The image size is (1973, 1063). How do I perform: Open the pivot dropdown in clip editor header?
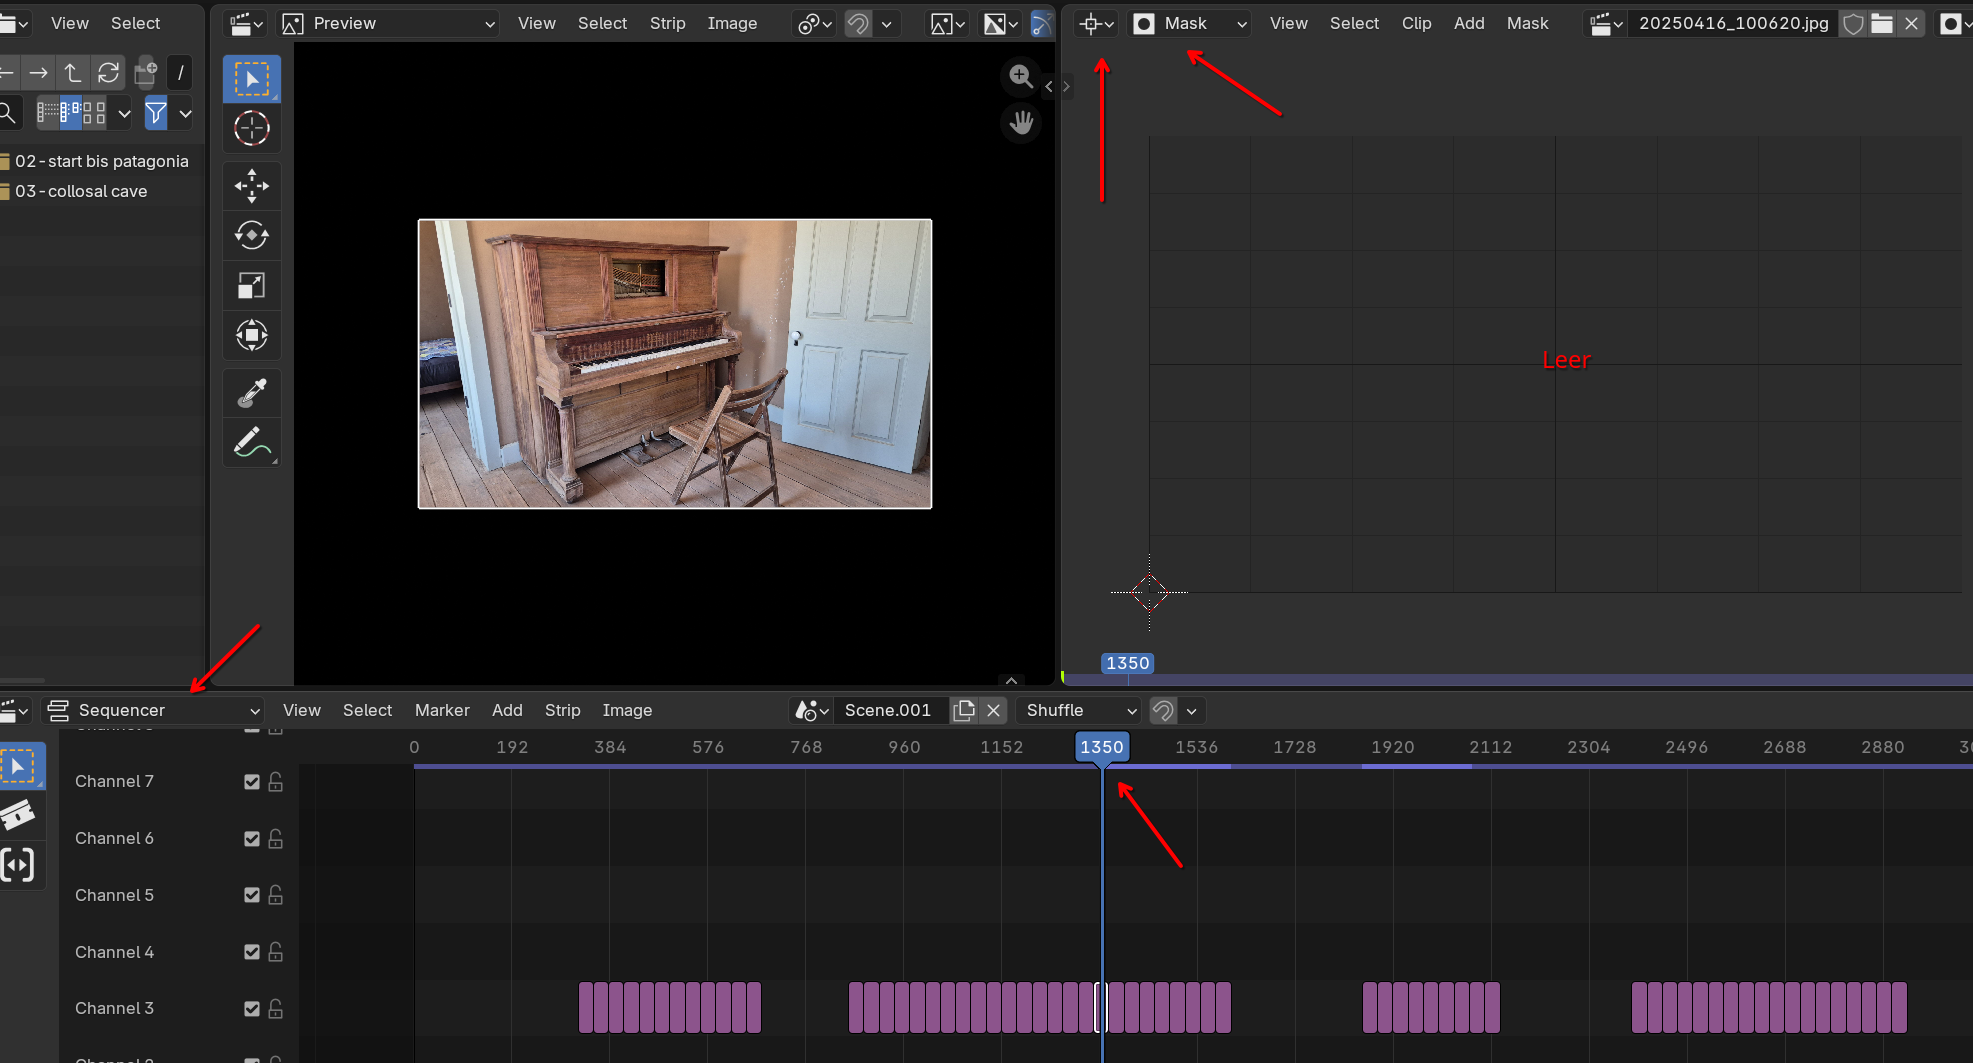point(1096,23)
